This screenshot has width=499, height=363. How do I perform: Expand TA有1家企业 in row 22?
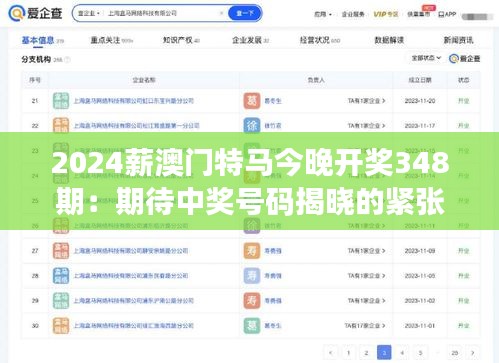click(x=367, y=126)
